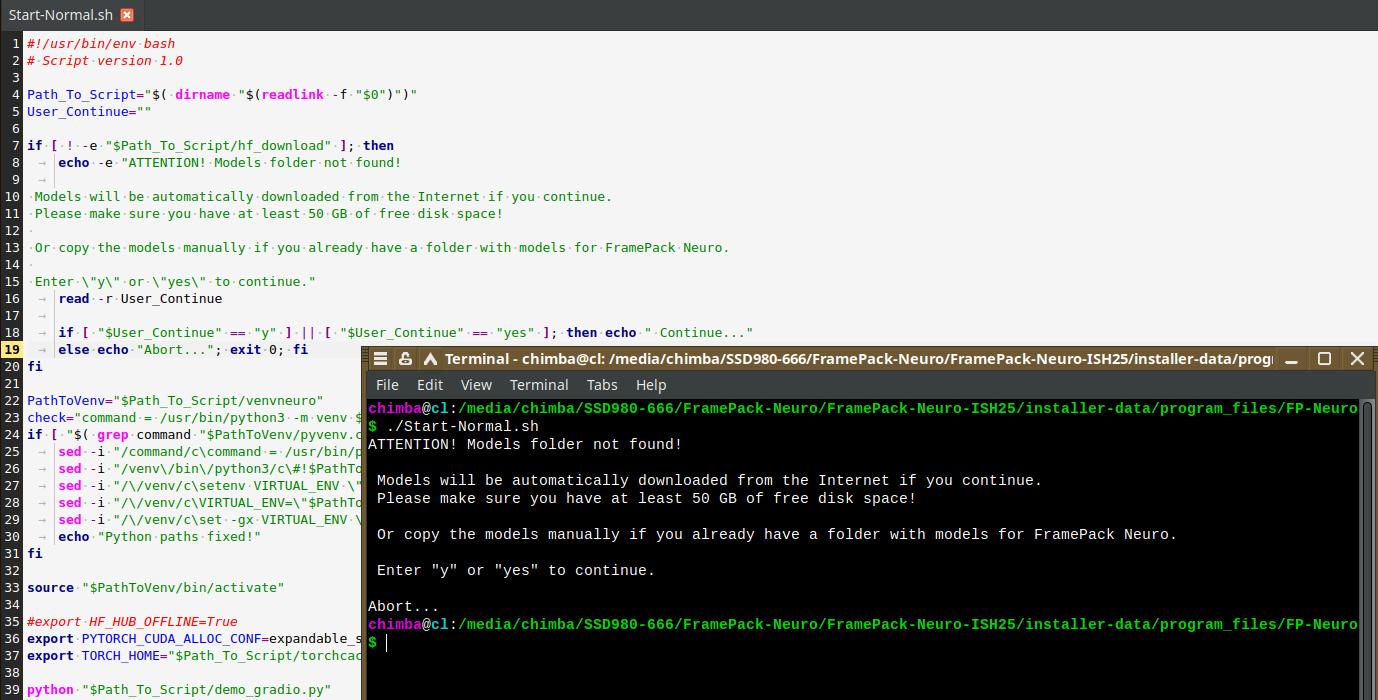Screen dimensions: 1378x700
Task: Click 'Enter "y" or "yes" to continue.' in terminal
Action: click(516, 571)
